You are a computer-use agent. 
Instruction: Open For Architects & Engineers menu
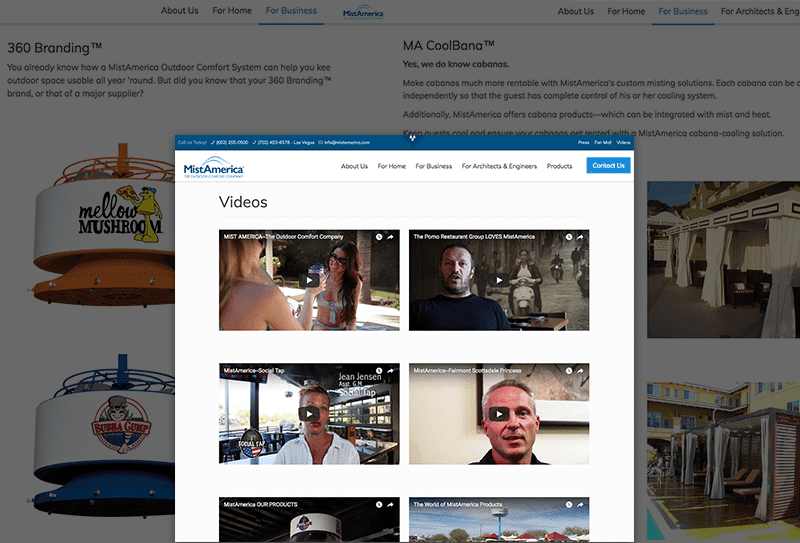[499, 166]
